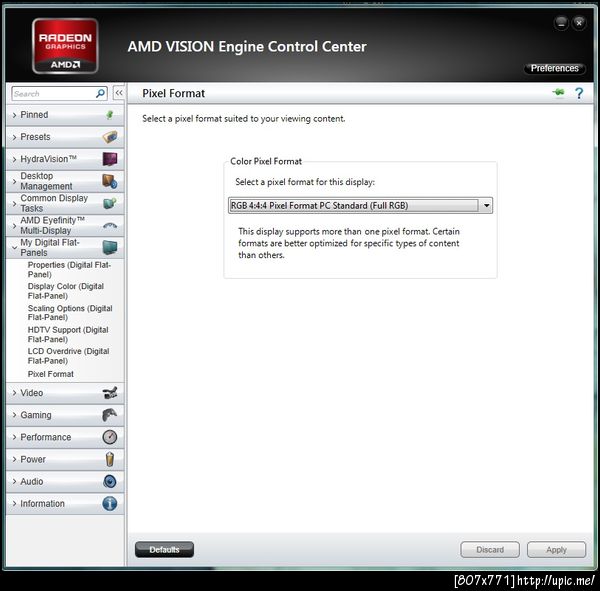Click the Desktop Management icon
The width and height of the screenshot is (600, 591).
[x=110, y=181]
